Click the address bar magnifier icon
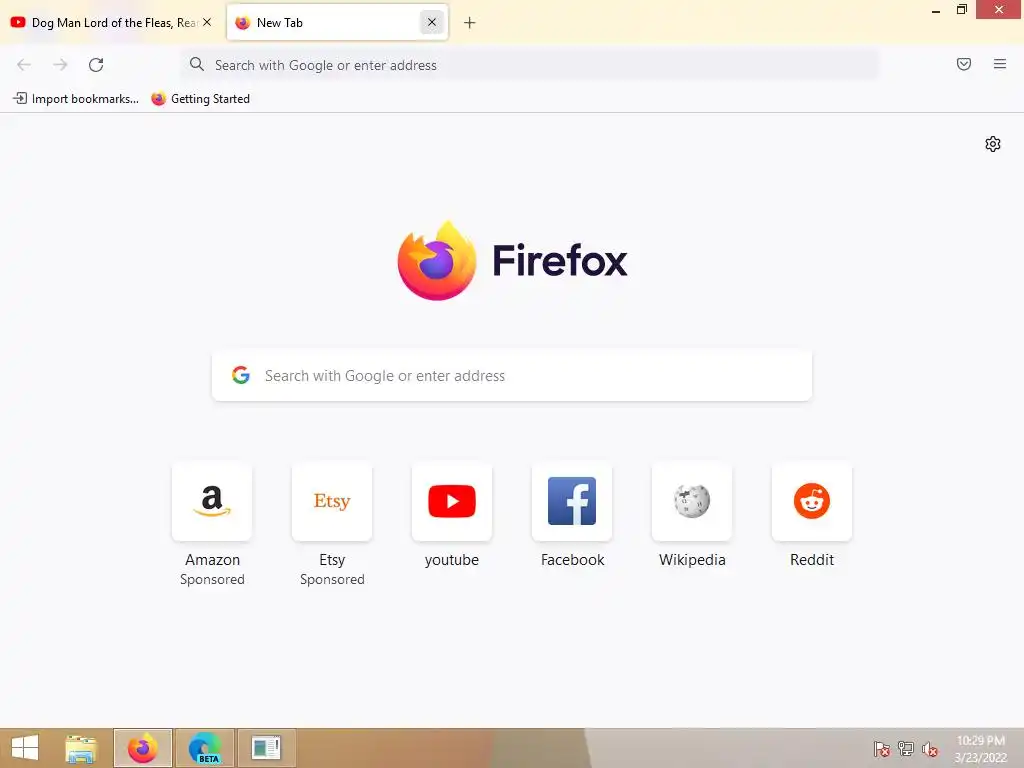 click(x=197, y=64)
